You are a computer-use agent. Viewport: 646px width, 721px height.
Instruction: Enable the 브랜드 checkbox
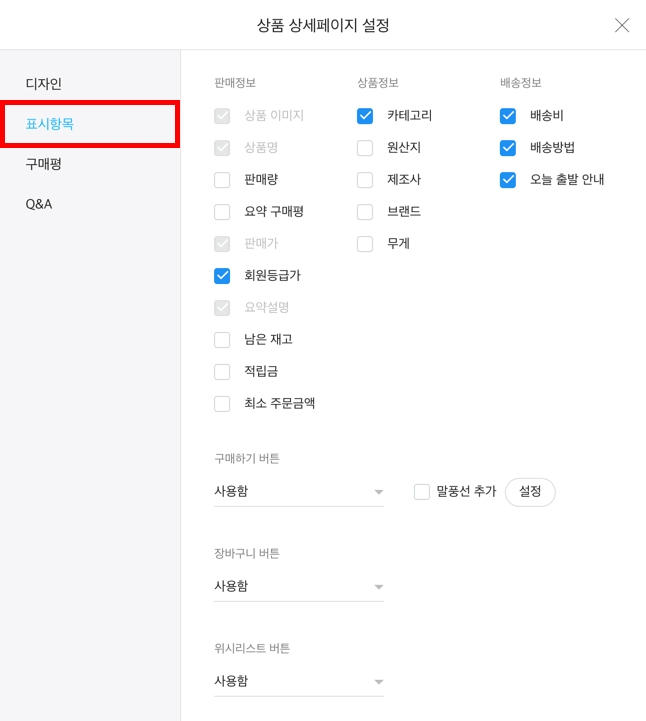click(x=365, y=212)
